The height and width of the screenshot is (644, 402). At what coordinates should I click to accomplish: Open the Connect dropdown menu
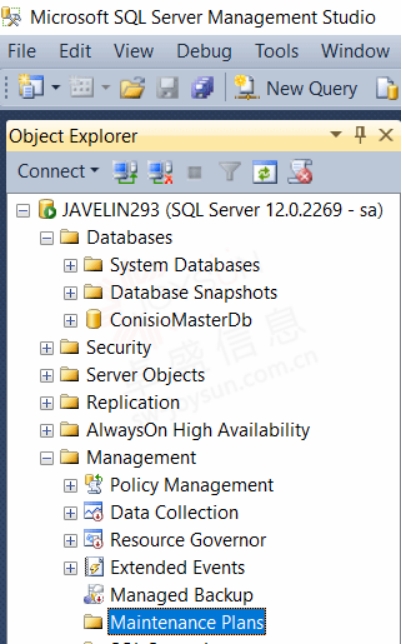[x=58, y=171]
